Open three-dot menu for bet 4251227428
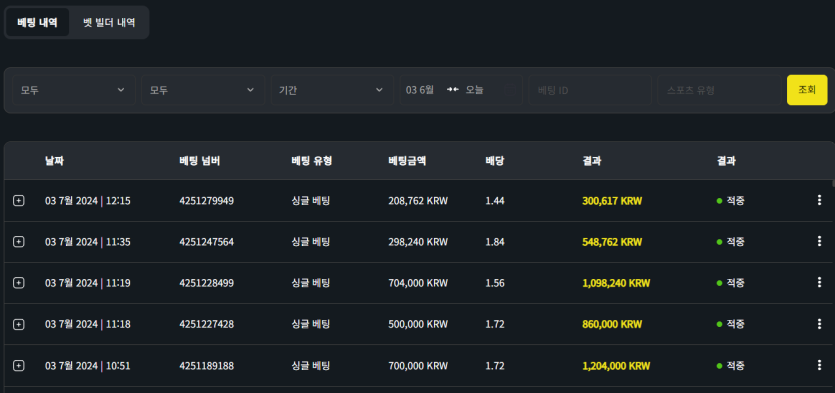The image size is (835, 393). (x=819, y=323)
